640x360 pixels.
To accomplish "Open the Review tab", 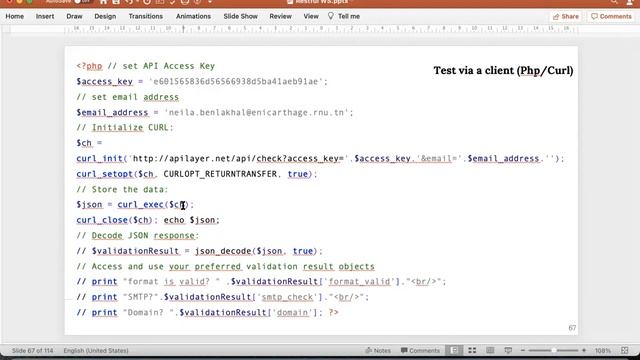I will [x=280, y=16].
